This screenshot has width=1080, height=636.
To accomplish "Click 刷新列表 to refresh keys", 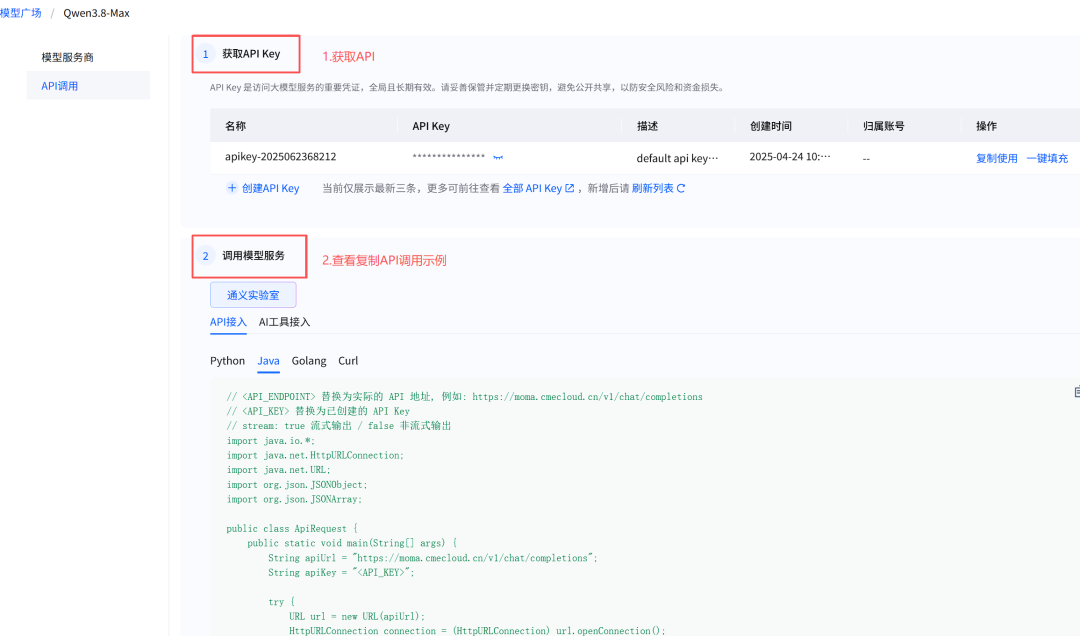I will point(652,188).
